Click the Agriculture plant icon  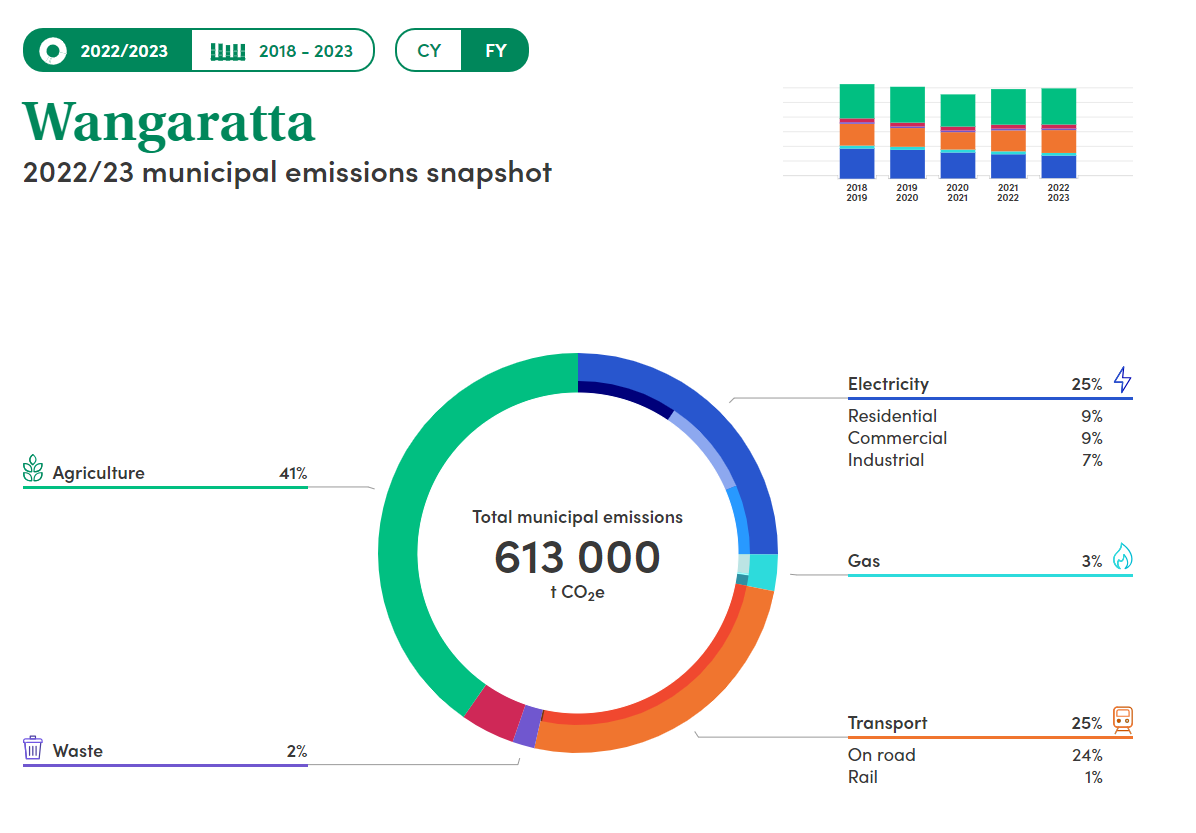33,470
